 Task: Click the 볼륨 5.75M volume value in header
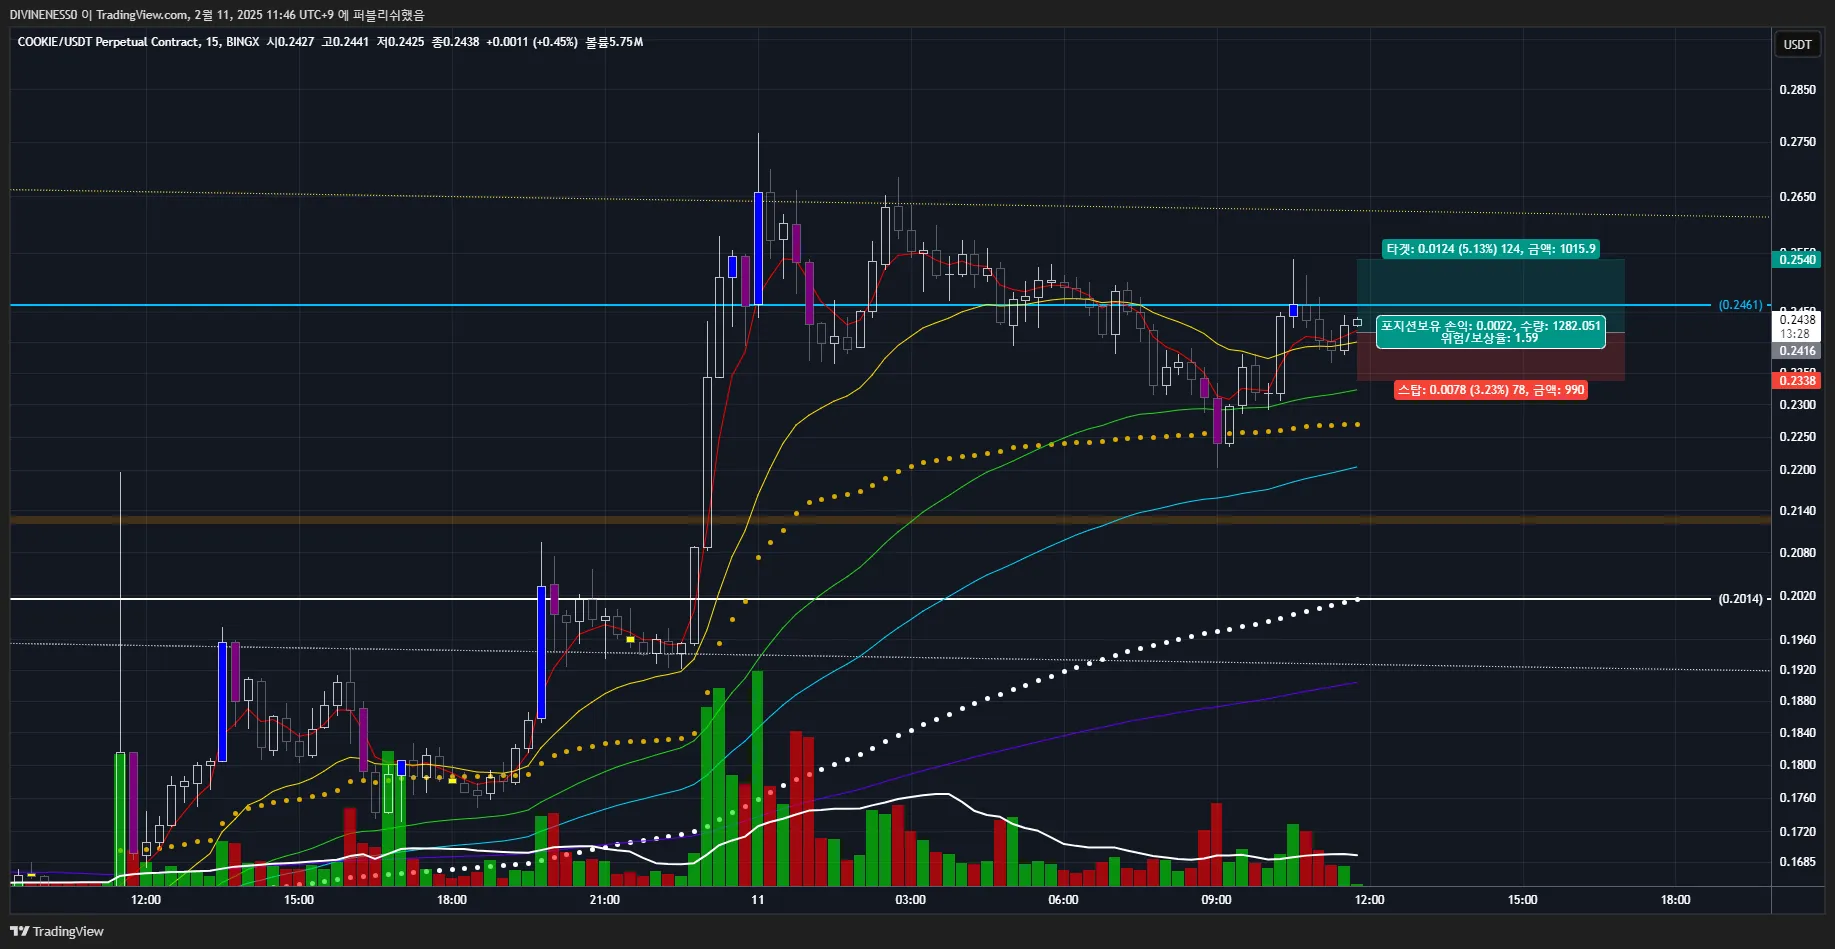614,42
